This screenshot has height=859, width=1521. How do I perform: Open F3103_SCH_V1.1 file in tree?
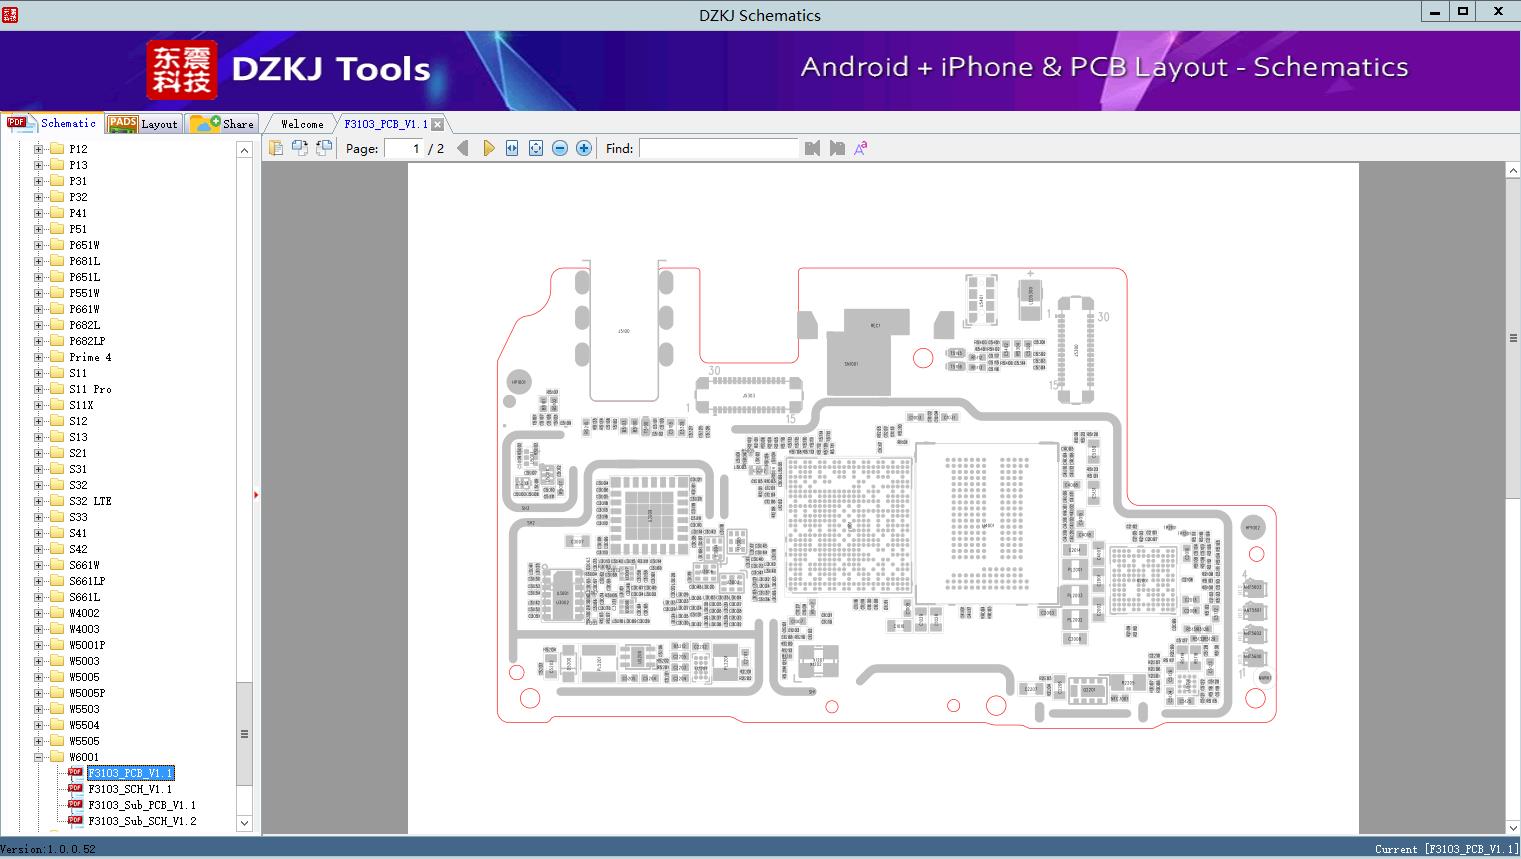[129, 789]
